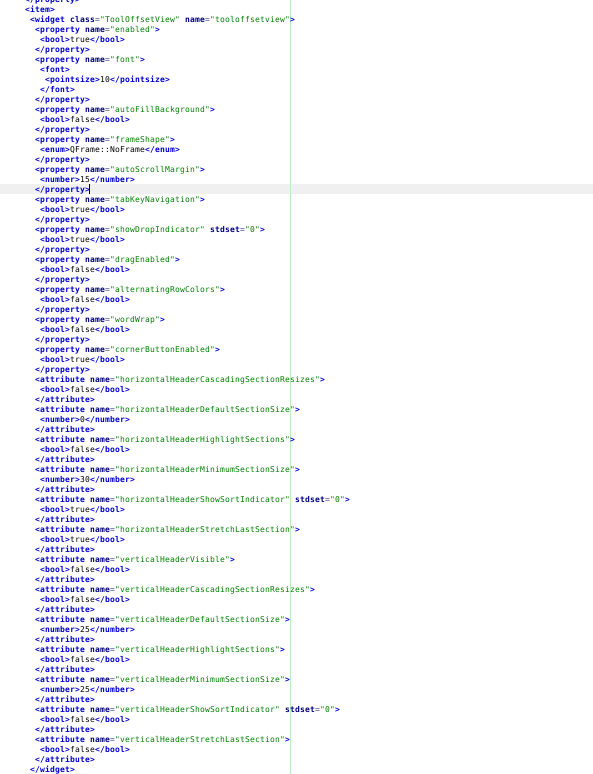Click the tabKeyNavigation property line
Viewport: 593px width, 774px height.
(x=119, y=199)
